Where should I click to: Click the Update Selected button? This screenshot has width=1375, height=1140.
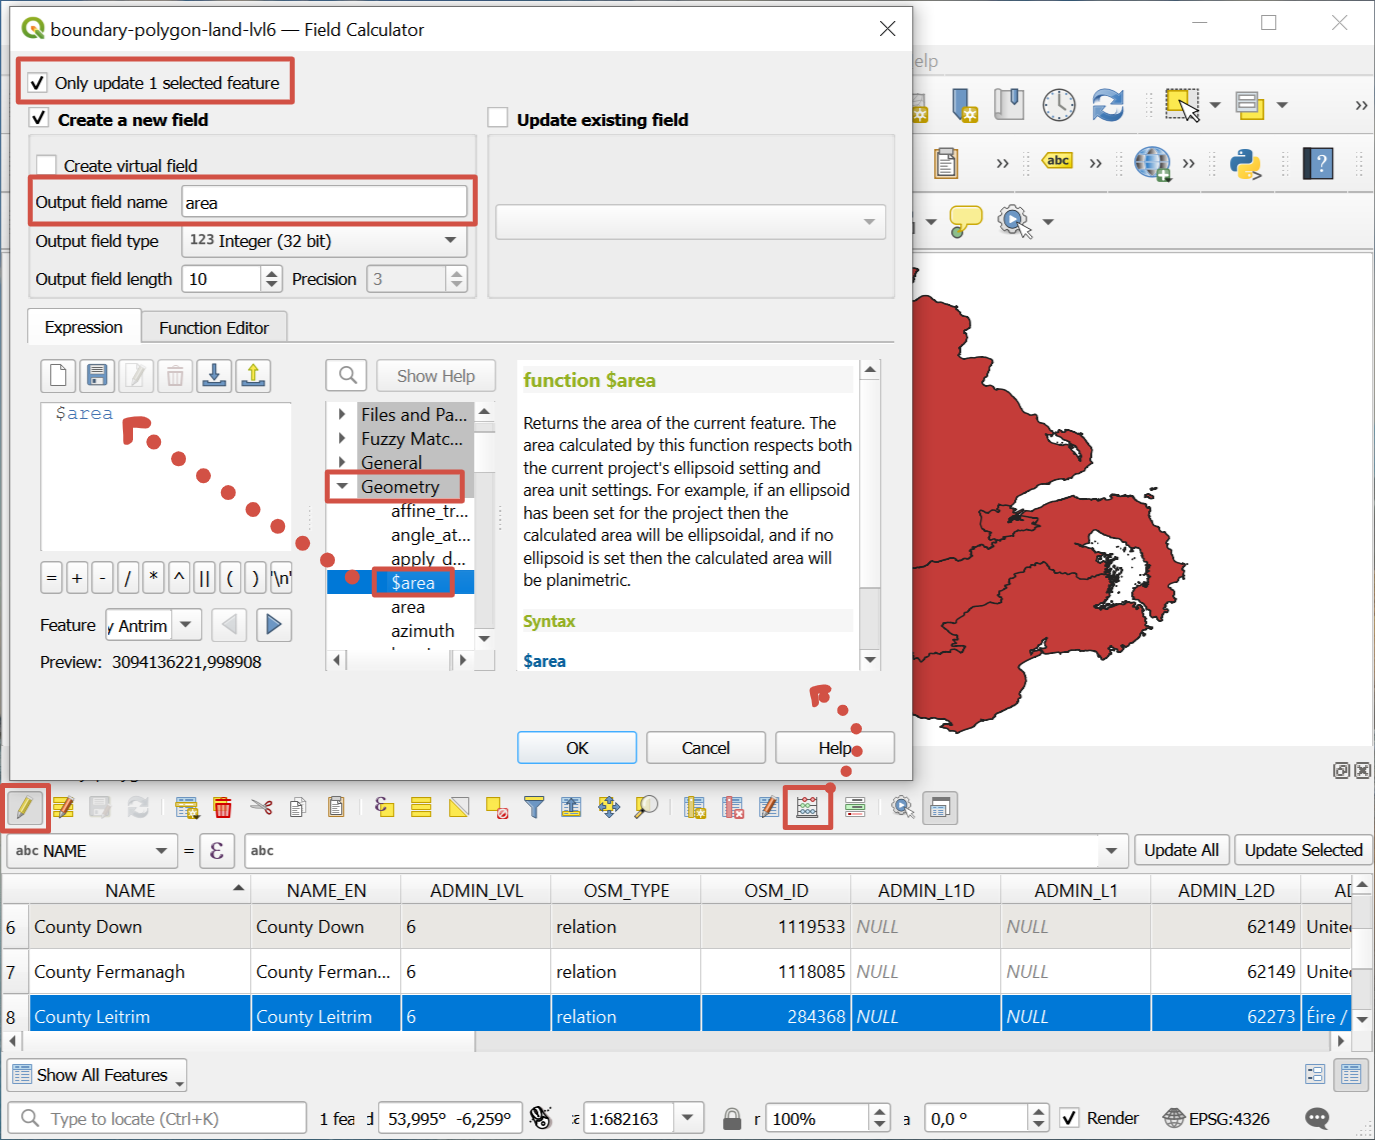click(x=1303, y=850)
